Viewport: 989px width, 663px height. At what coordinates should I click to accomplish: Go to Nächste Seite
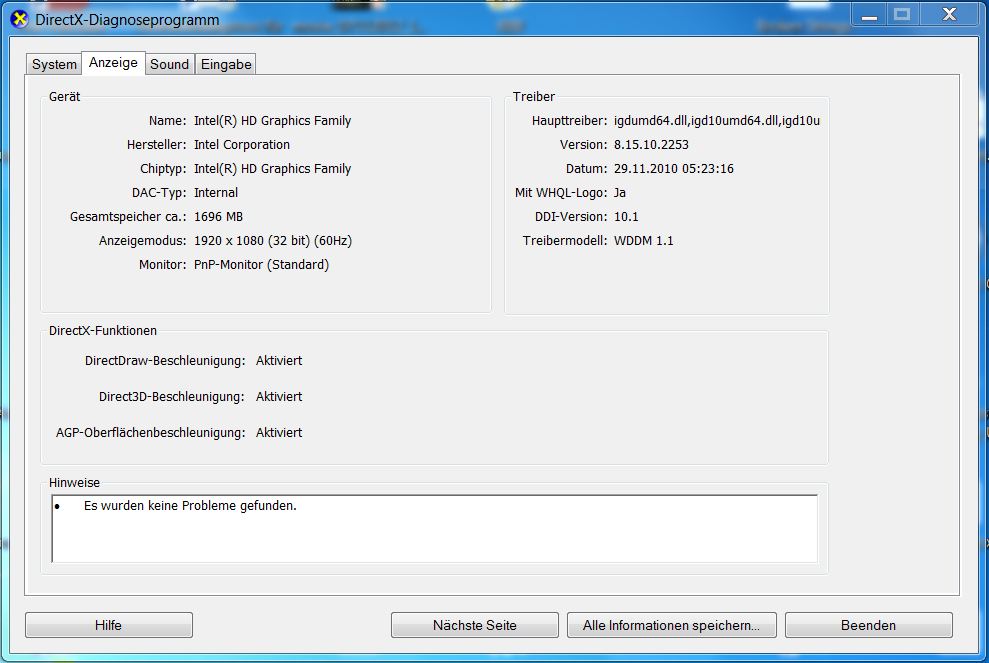pyautogui.click(x=474, y=625)
